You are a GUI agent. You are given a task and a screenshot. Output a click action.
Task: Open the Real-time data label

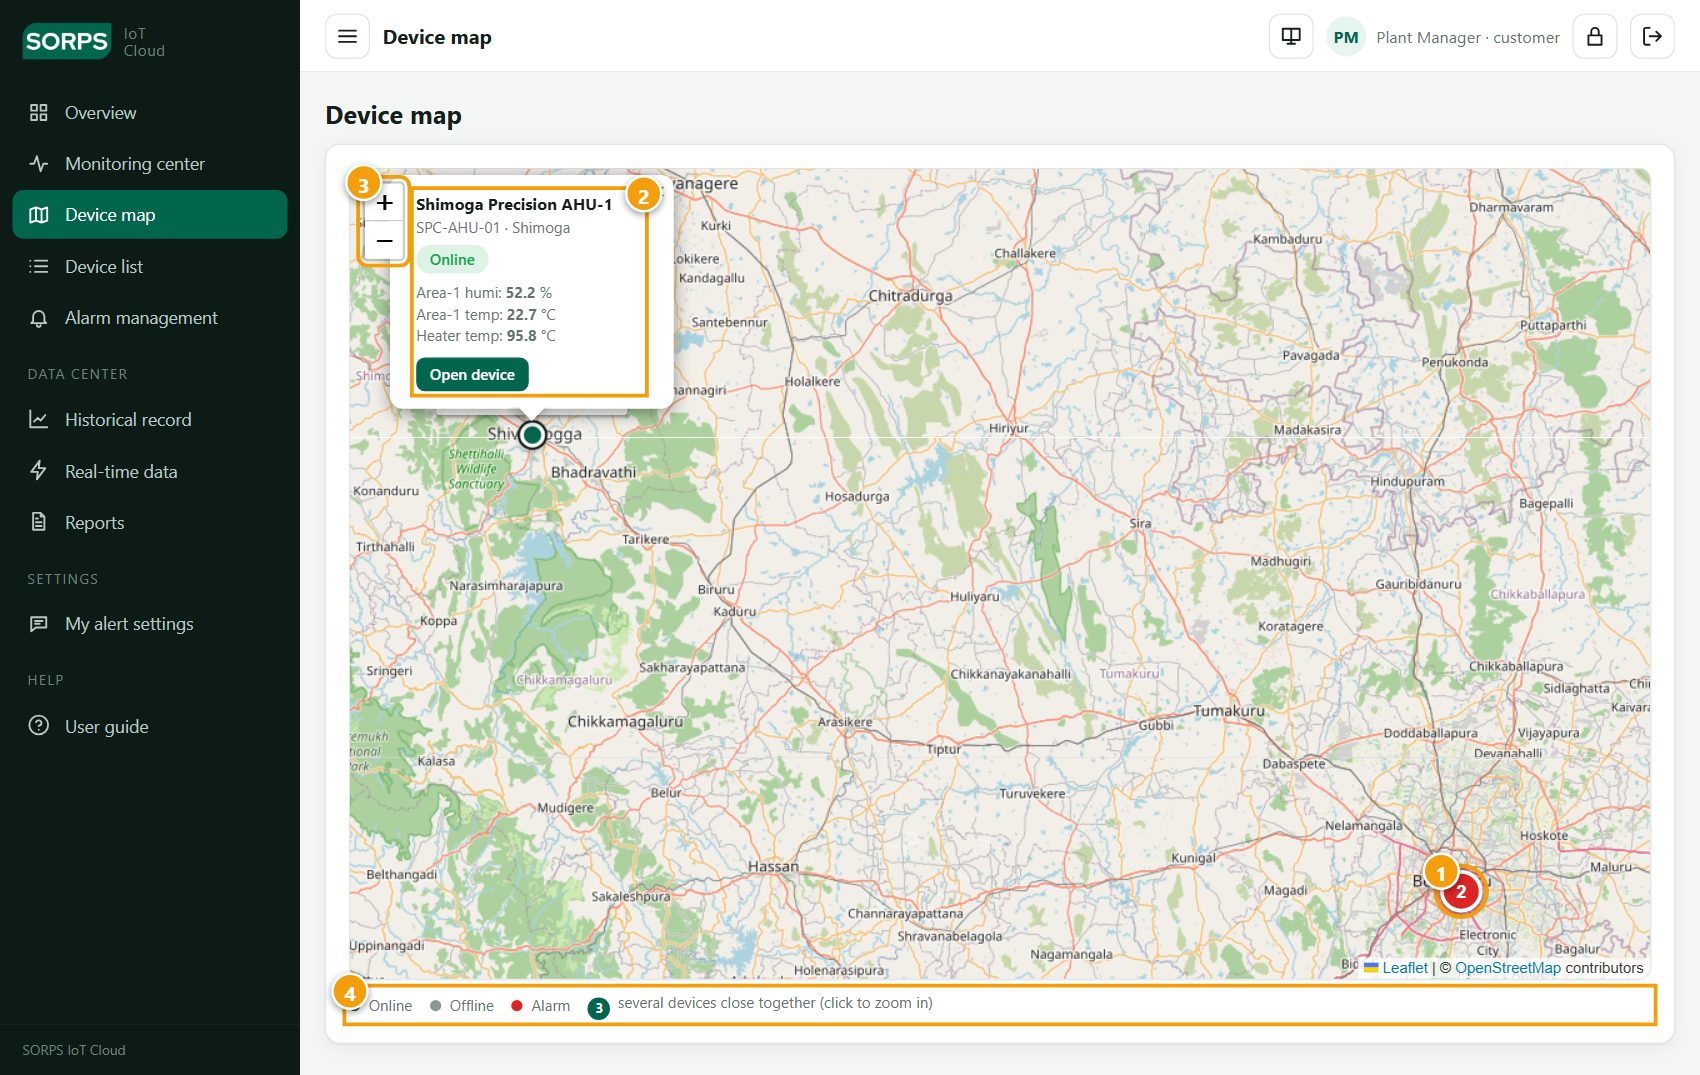[x=121, y=471]
